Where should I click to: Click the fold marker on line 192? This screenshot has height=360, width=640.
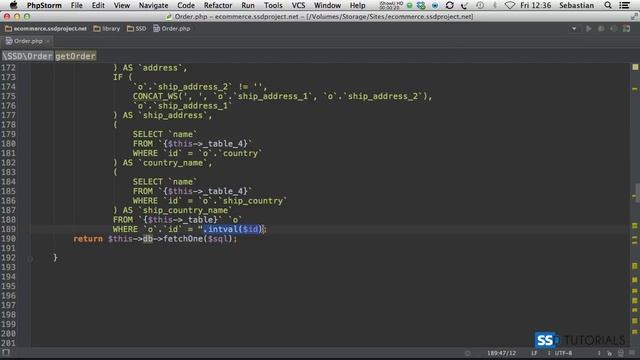pyautogui.click(x=30, y=258)
